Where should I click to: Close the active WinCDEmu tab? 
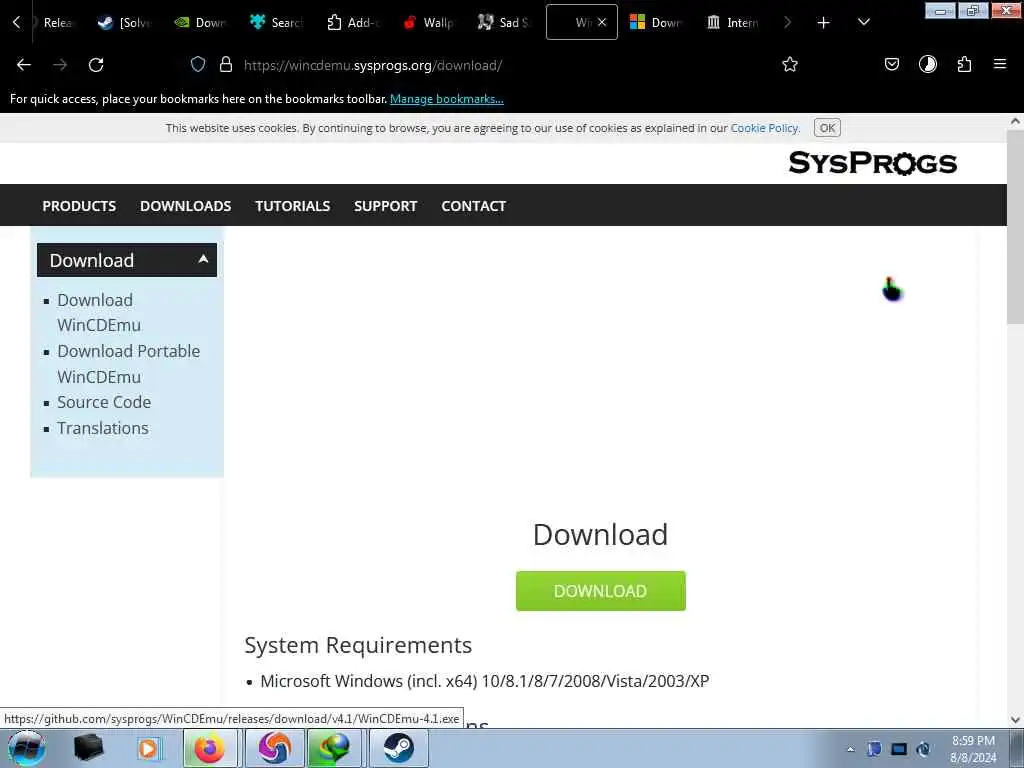(601, 22)
